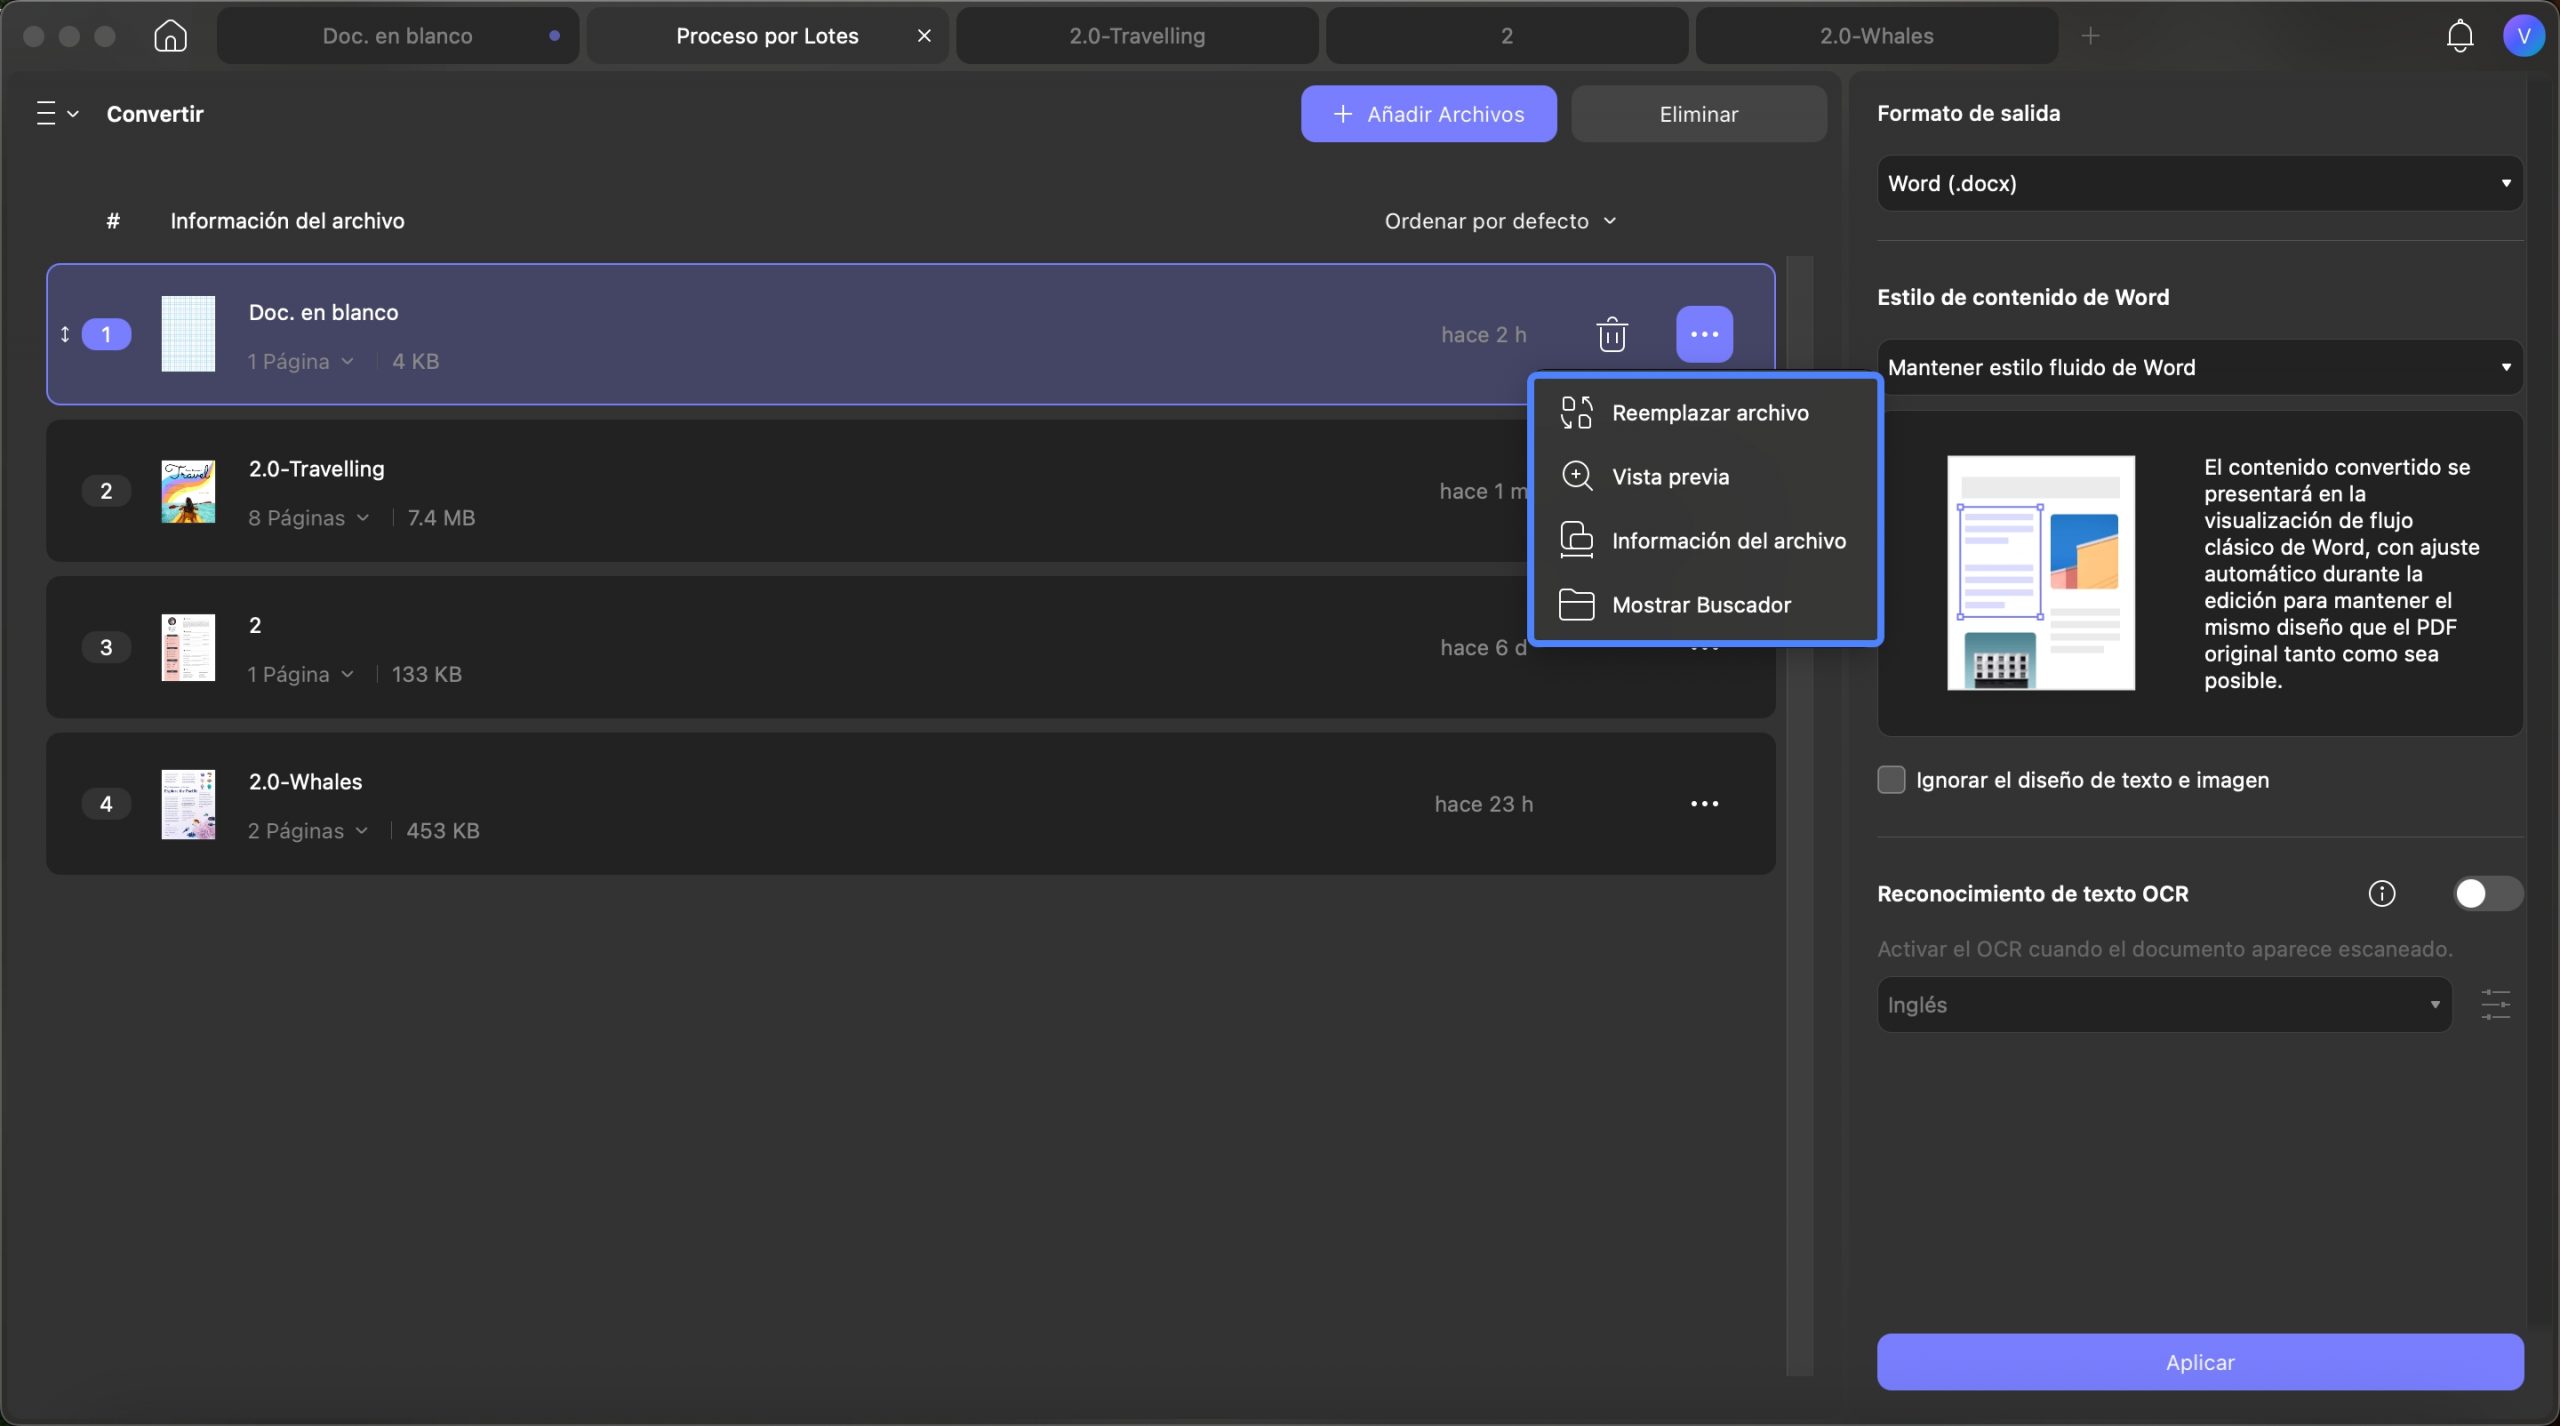
Task: Close the Proceso por Lotes tab
Action: (924, 36)
